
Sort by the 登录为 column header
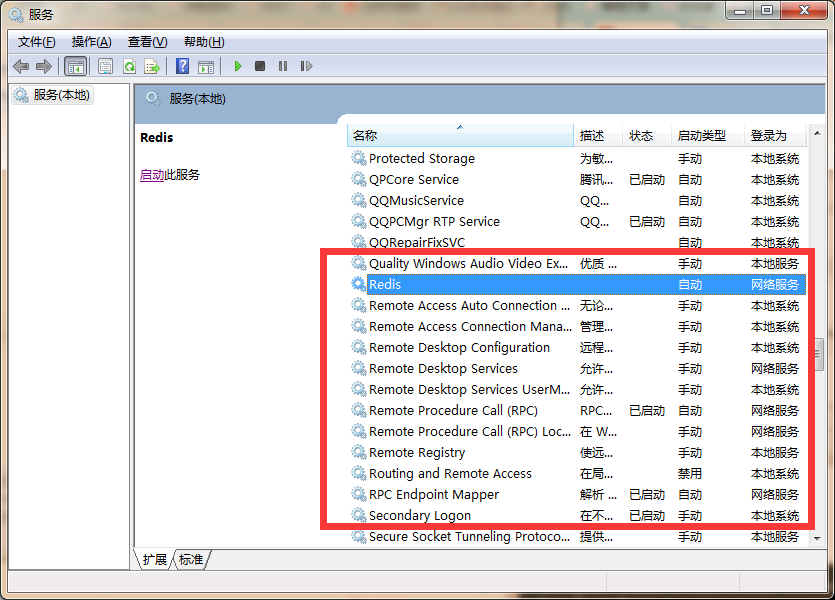point(775,136)
